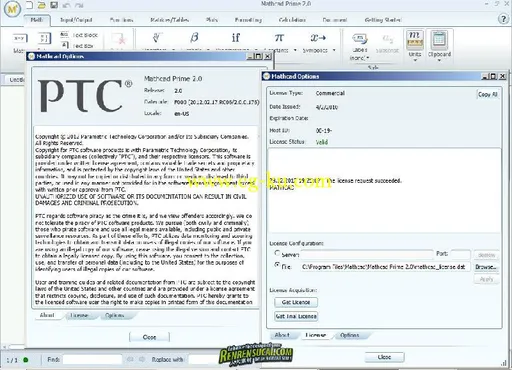Click the Labels icon in Style group
This screenshot has height=370, width=512.
360,39
